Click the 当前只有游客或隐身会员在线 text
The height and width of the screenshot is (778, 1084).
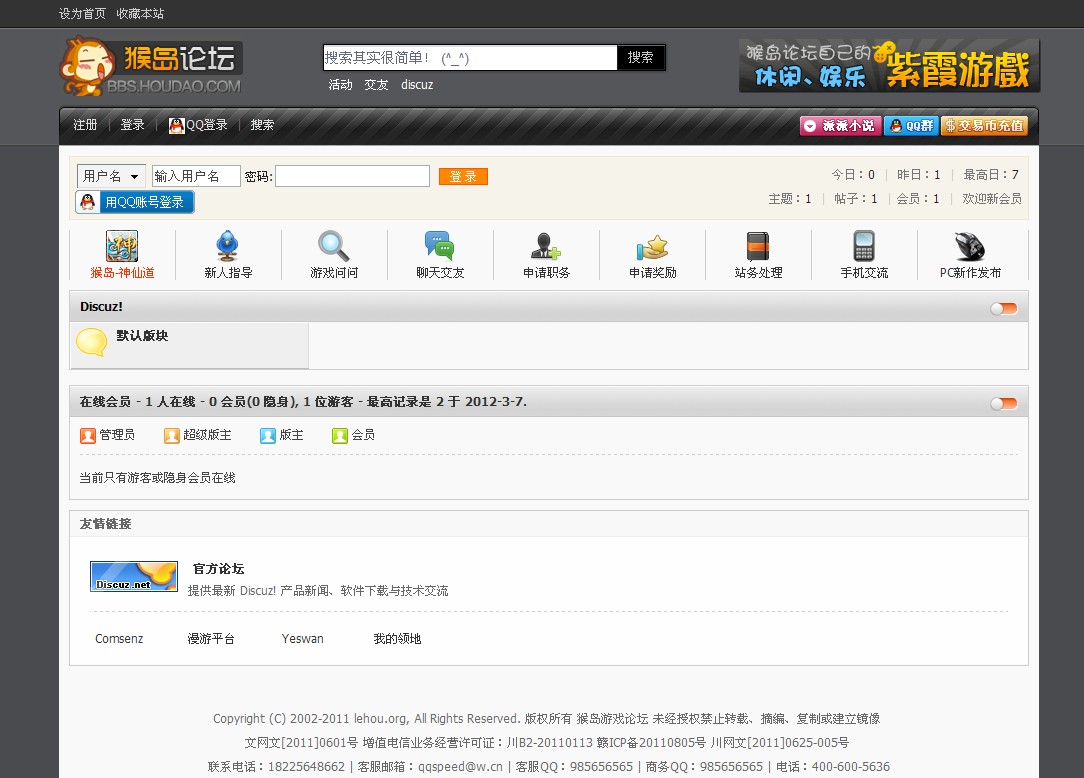[157, 478]
